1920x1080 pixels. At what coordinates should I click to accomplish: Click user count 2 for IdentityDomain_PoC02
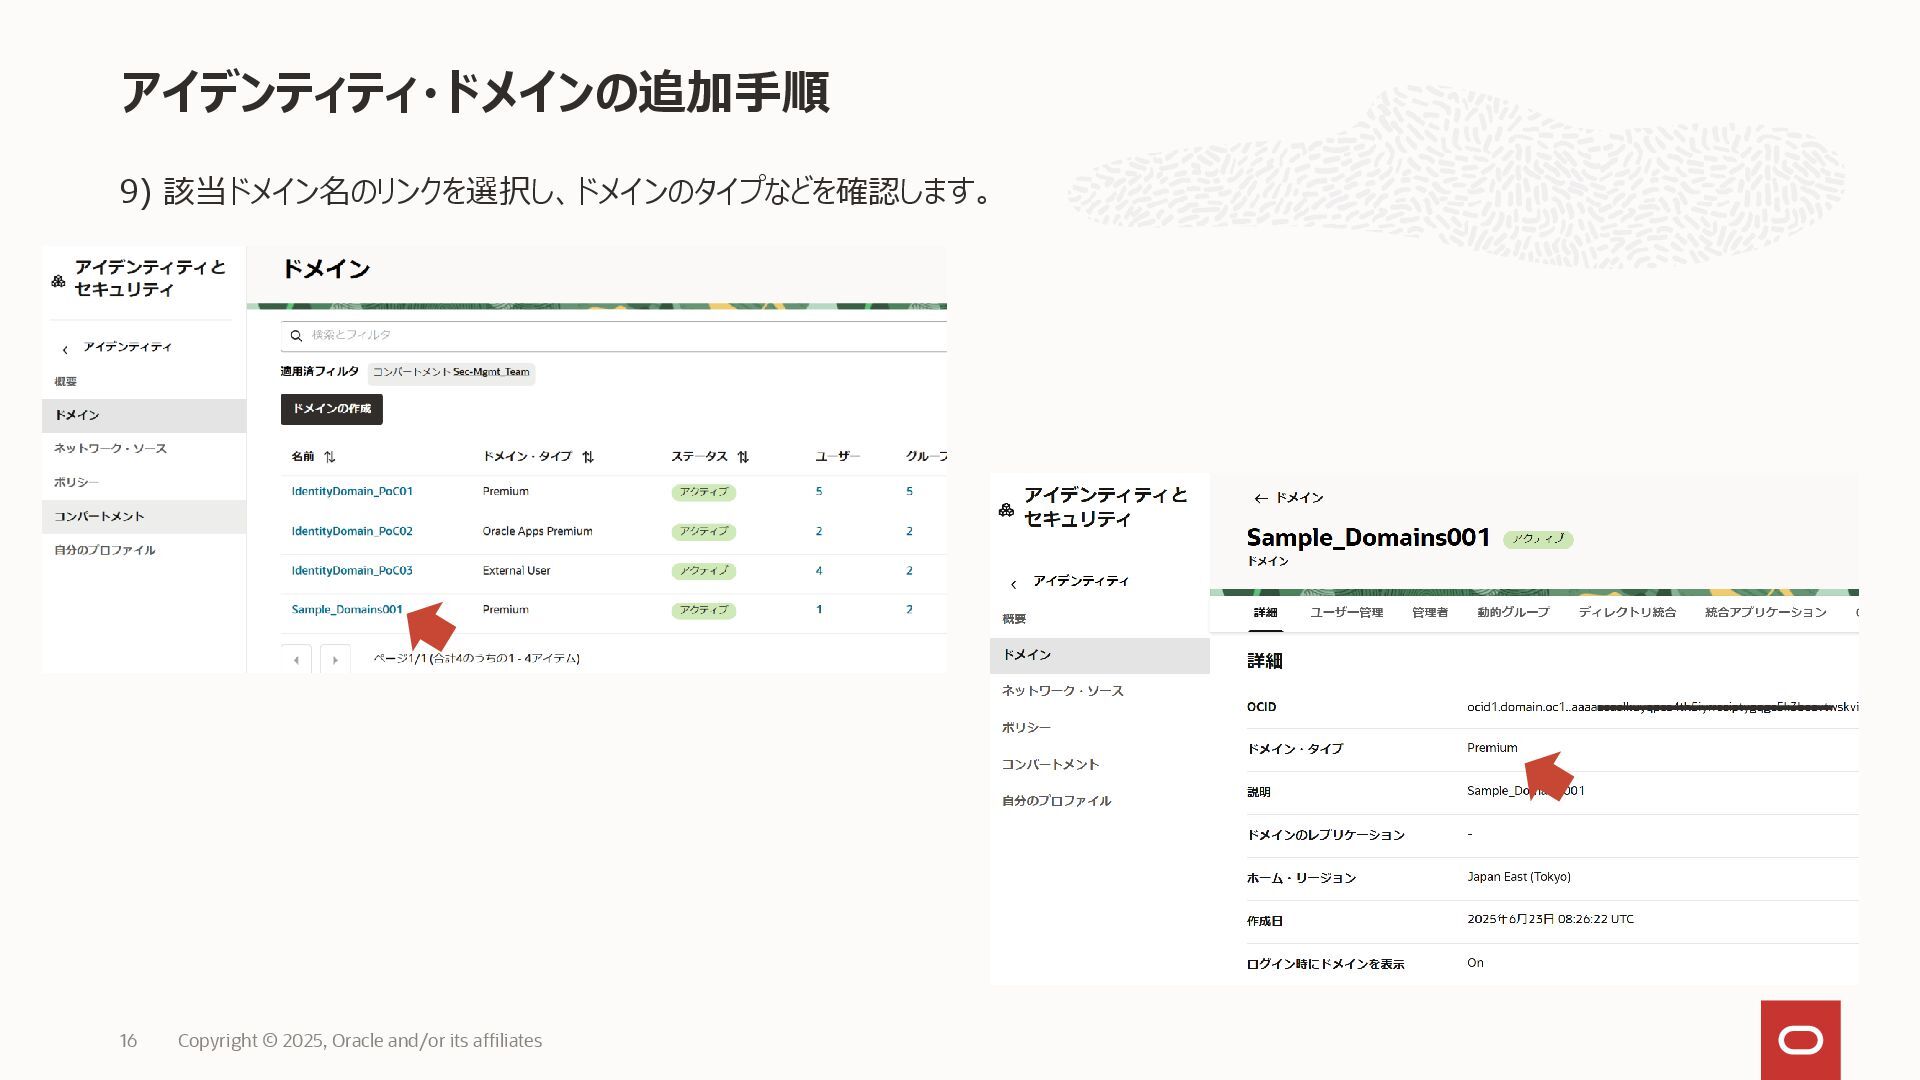tap(819, 531)
